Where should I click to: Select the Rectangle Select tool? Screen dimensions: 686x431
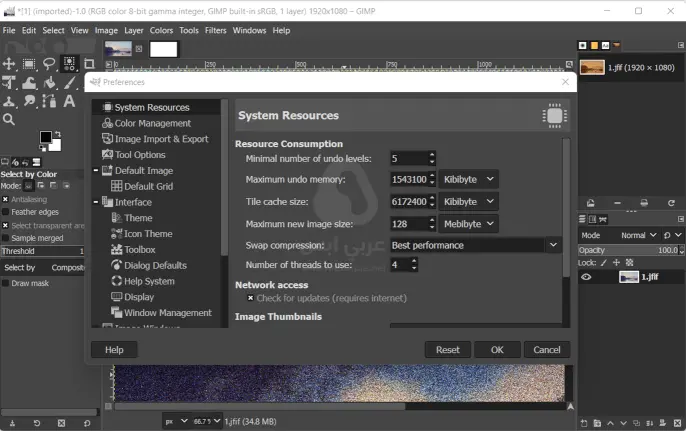click(x=29, y=64)
